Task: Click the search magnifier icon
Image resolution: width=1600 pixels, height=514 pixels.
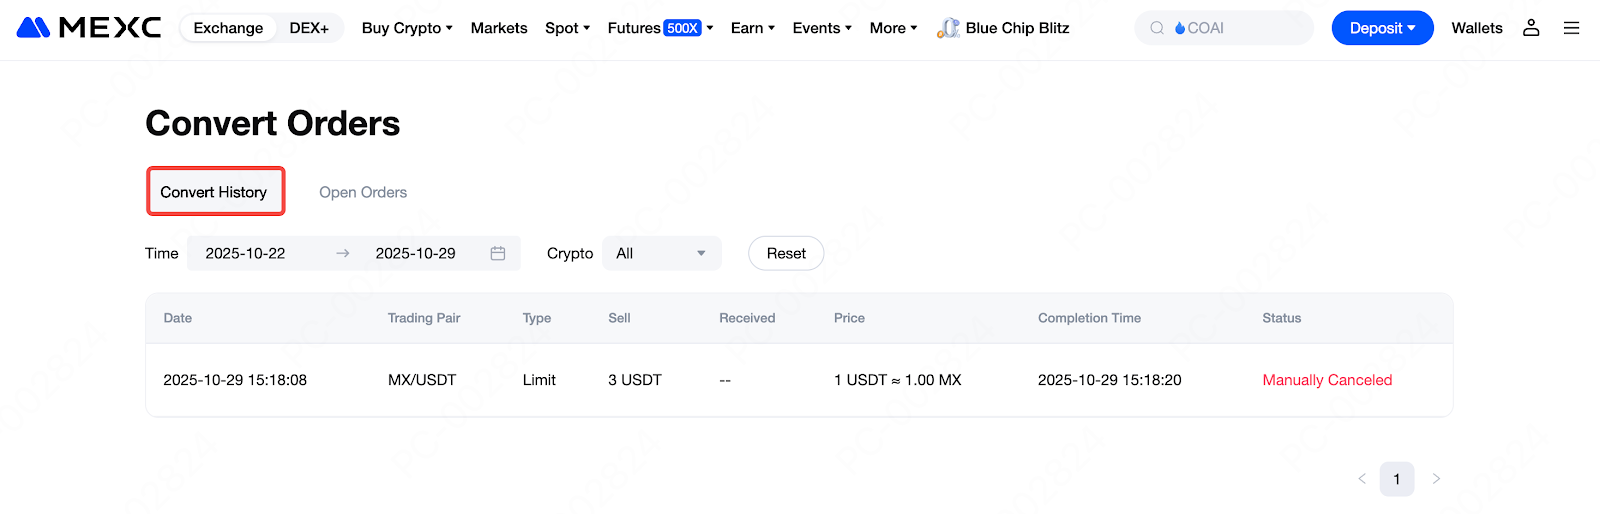Action: (1156, 28)
